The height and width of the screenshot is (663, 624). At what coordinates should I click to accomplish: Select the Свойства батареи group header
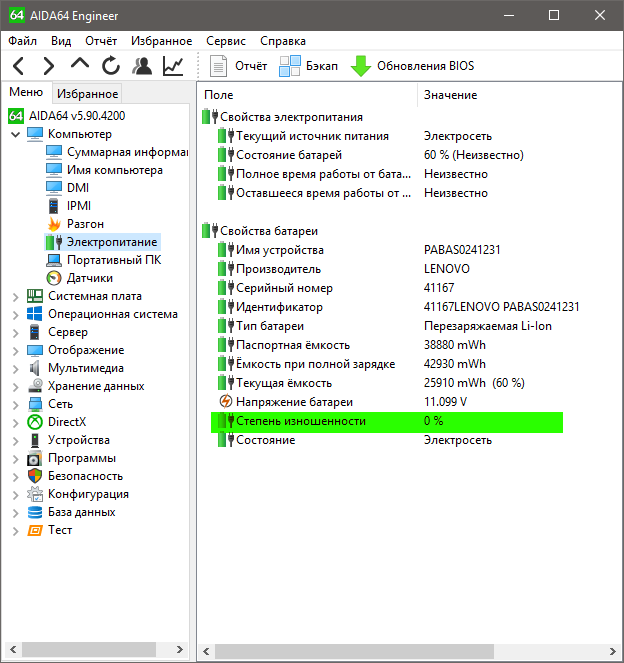coord(260,231)
